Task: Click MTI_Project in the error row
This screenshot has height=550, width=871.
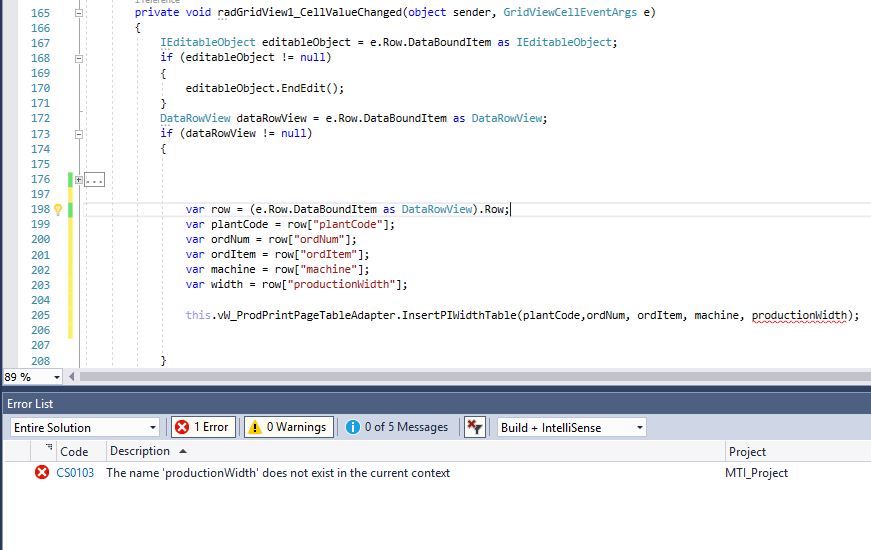Action: tap(756, 473)
